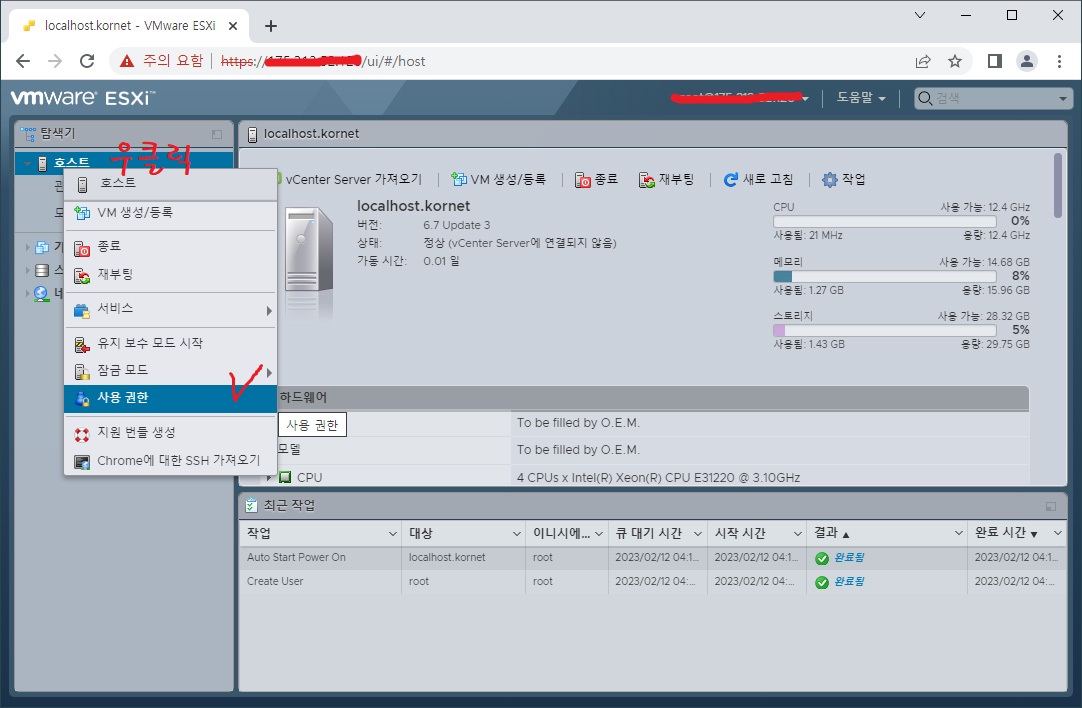Viewport: 1082px width, 708px height.
Task: Expand networking tree node arrow
Action: (28, 293)
